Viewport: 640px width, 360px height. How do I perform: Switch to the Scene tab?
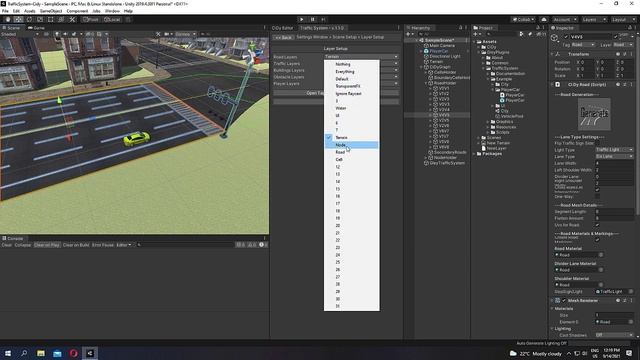[11, 28]
